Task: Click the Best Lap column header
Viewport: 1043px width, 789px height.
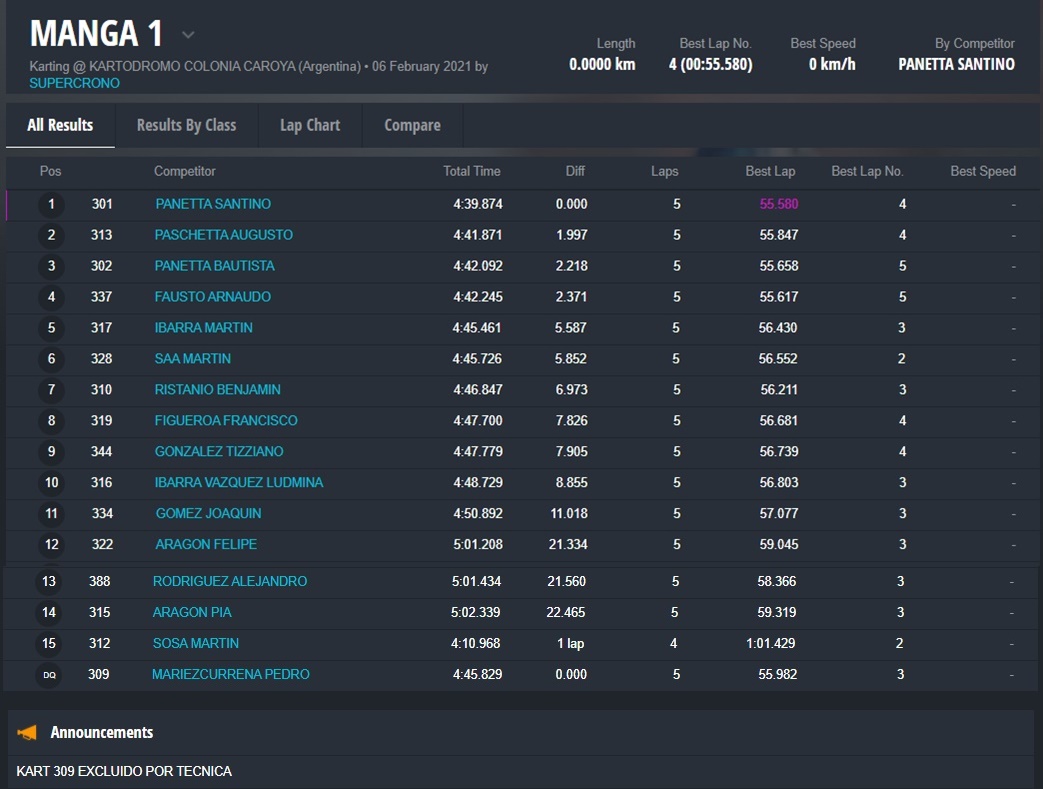Action: point(770,171)
